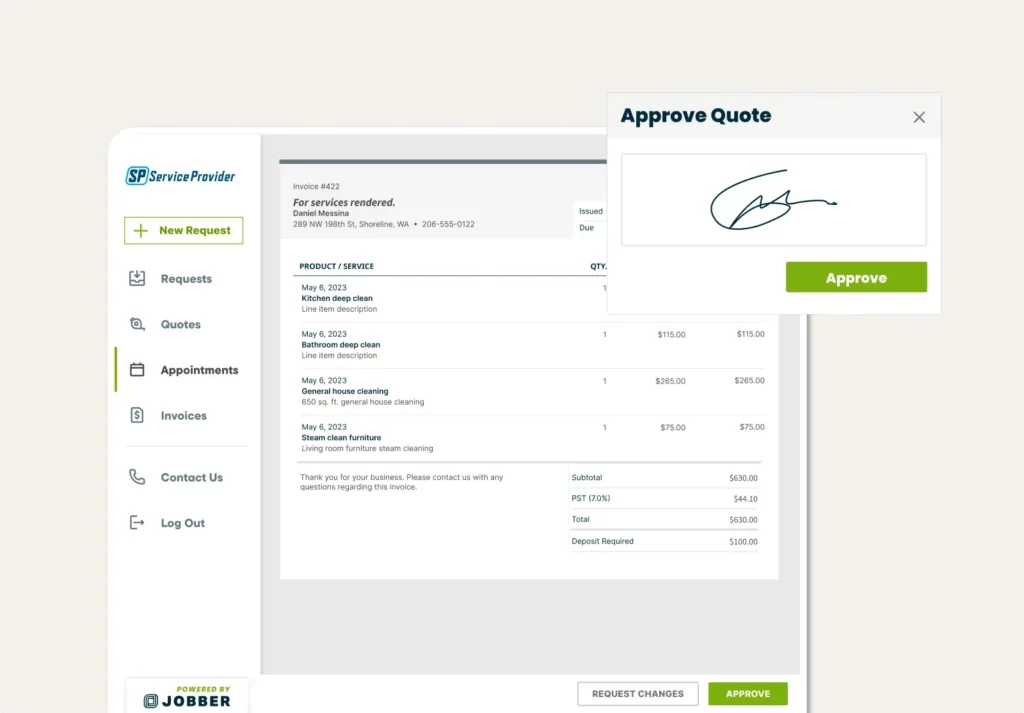Click the Quotes magnifier icon
The height and width of the screenshot is (713, 1024).
137,324
